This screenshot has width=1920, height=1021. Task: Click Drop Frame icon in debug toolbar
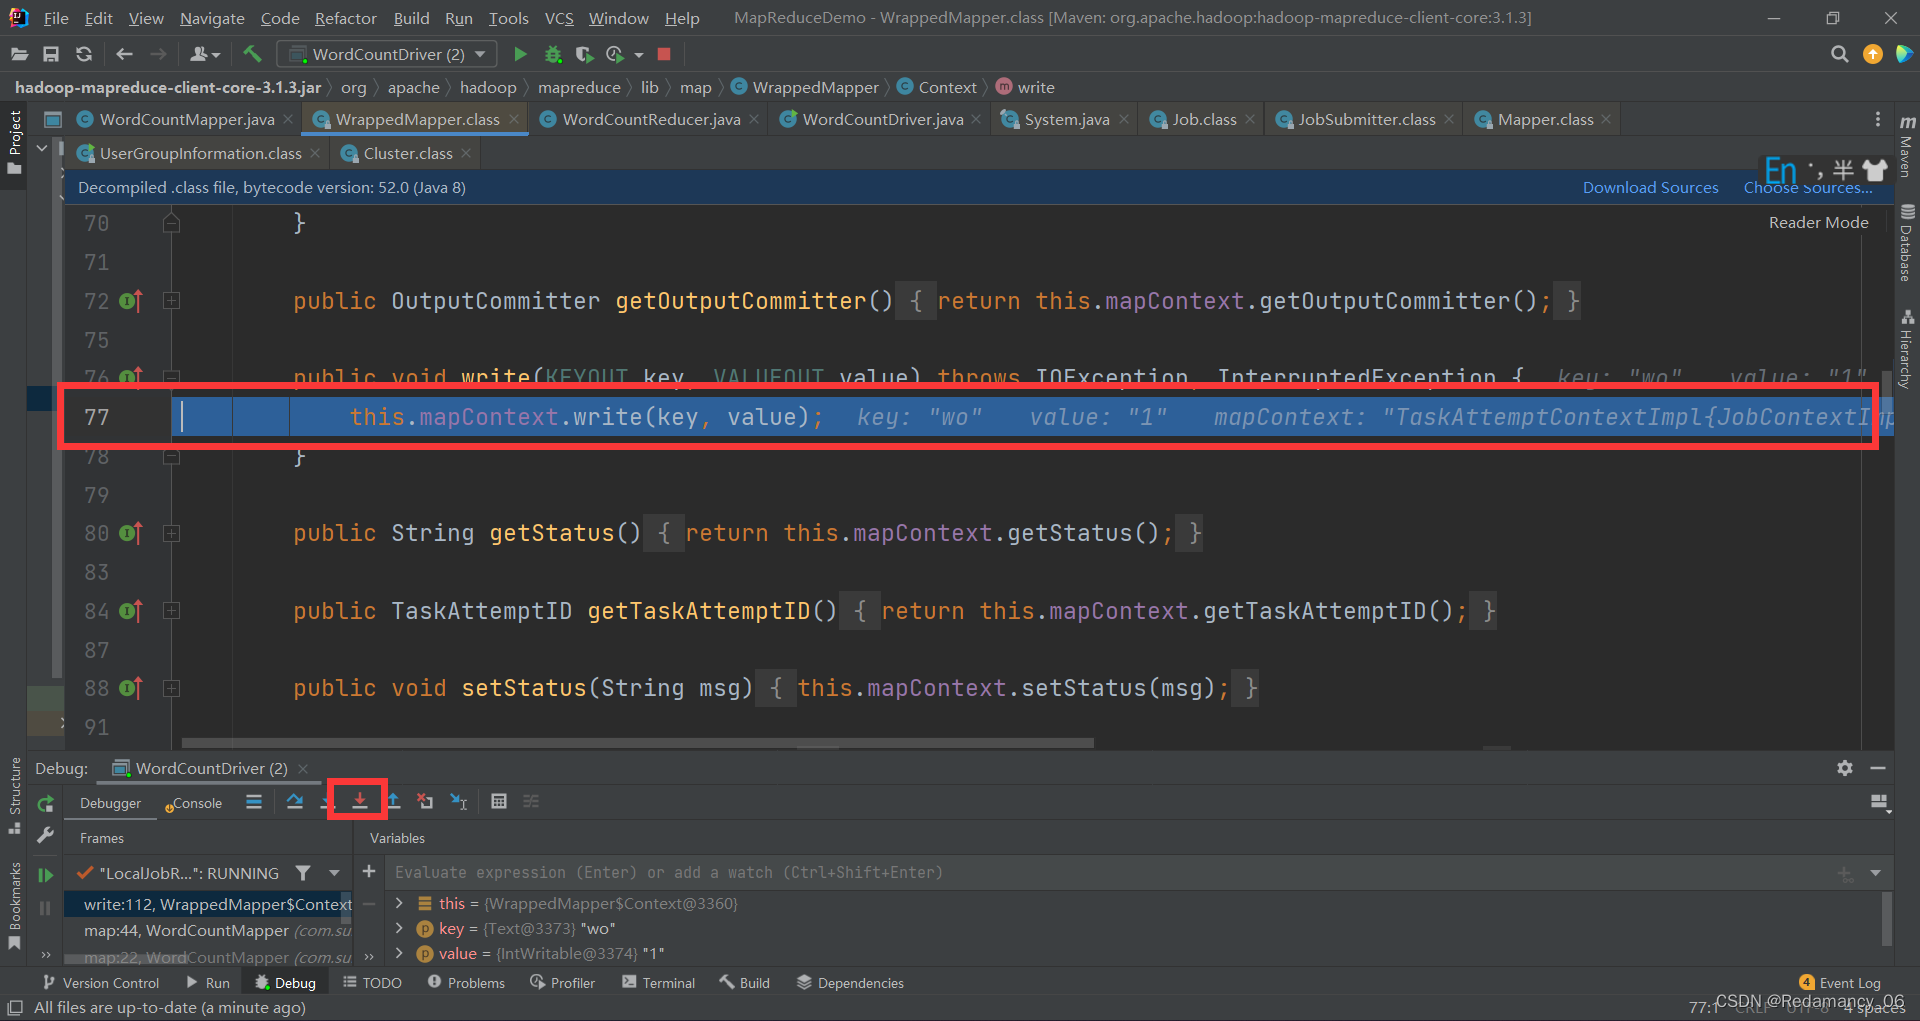pos(425,801)
